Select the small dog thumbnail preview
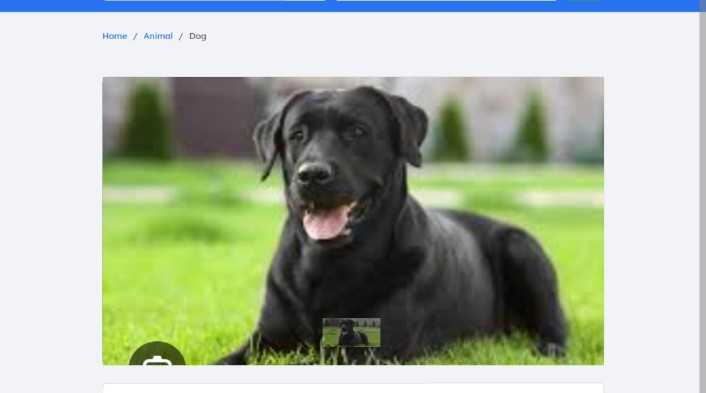 coord(351,333)
